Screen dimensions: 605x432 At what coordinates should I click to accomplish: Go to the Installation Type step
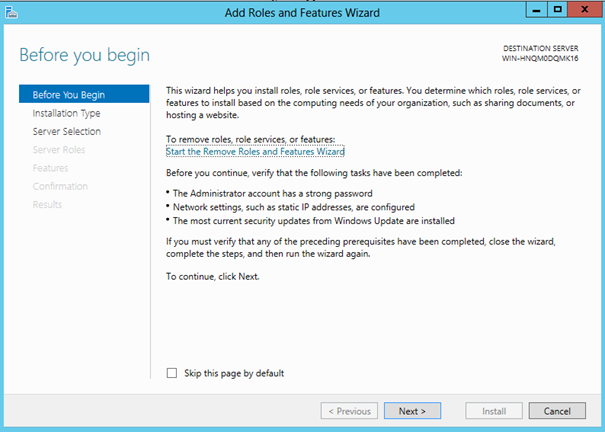point(66,113)
